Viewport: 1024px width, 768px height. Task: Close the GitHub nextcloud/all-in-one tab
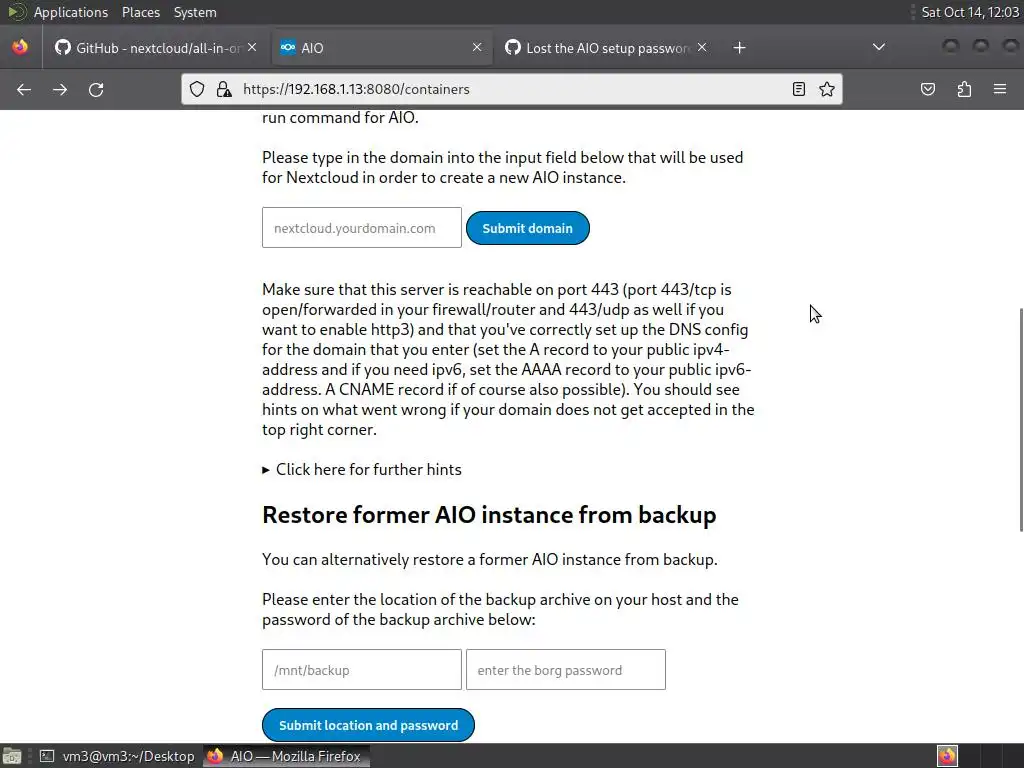[x=252, y=47]
